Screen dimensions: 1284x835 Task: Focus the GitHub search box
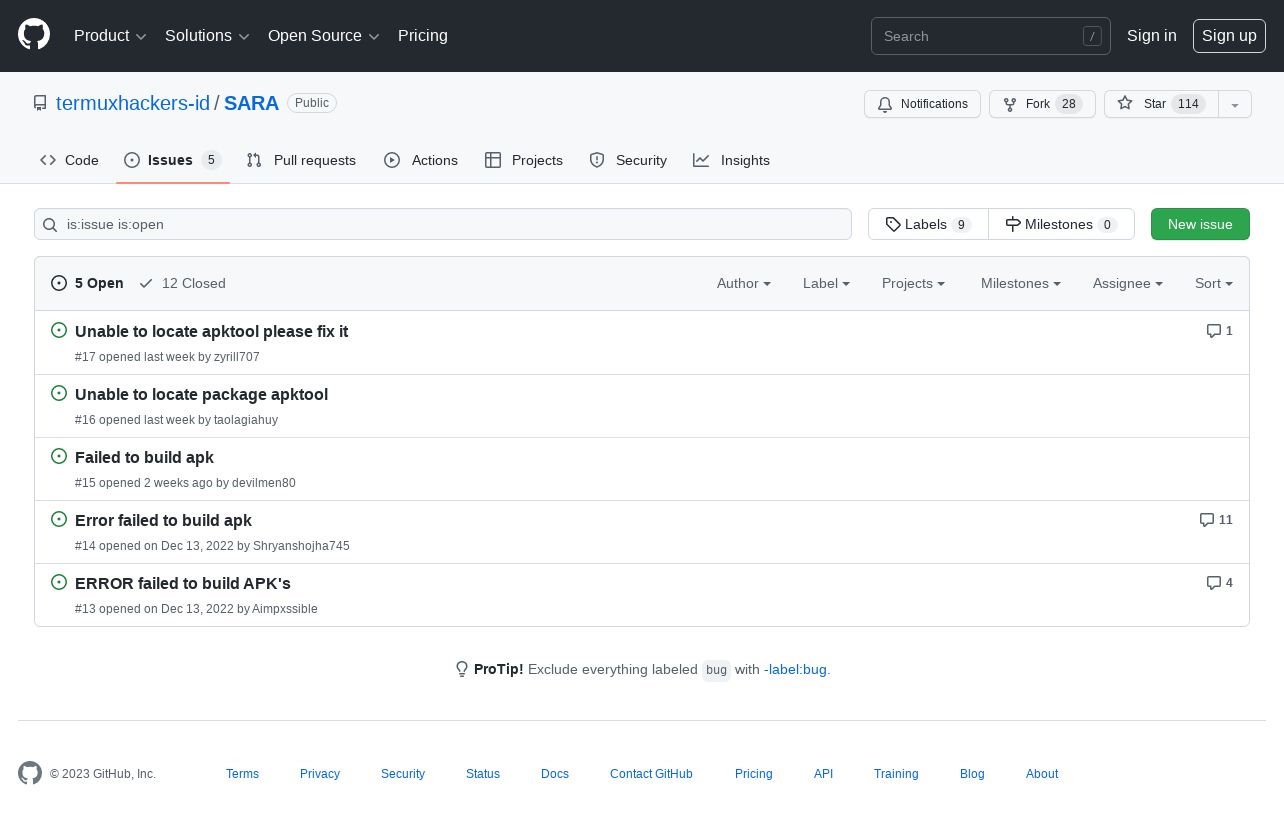(x=990, y=36)
